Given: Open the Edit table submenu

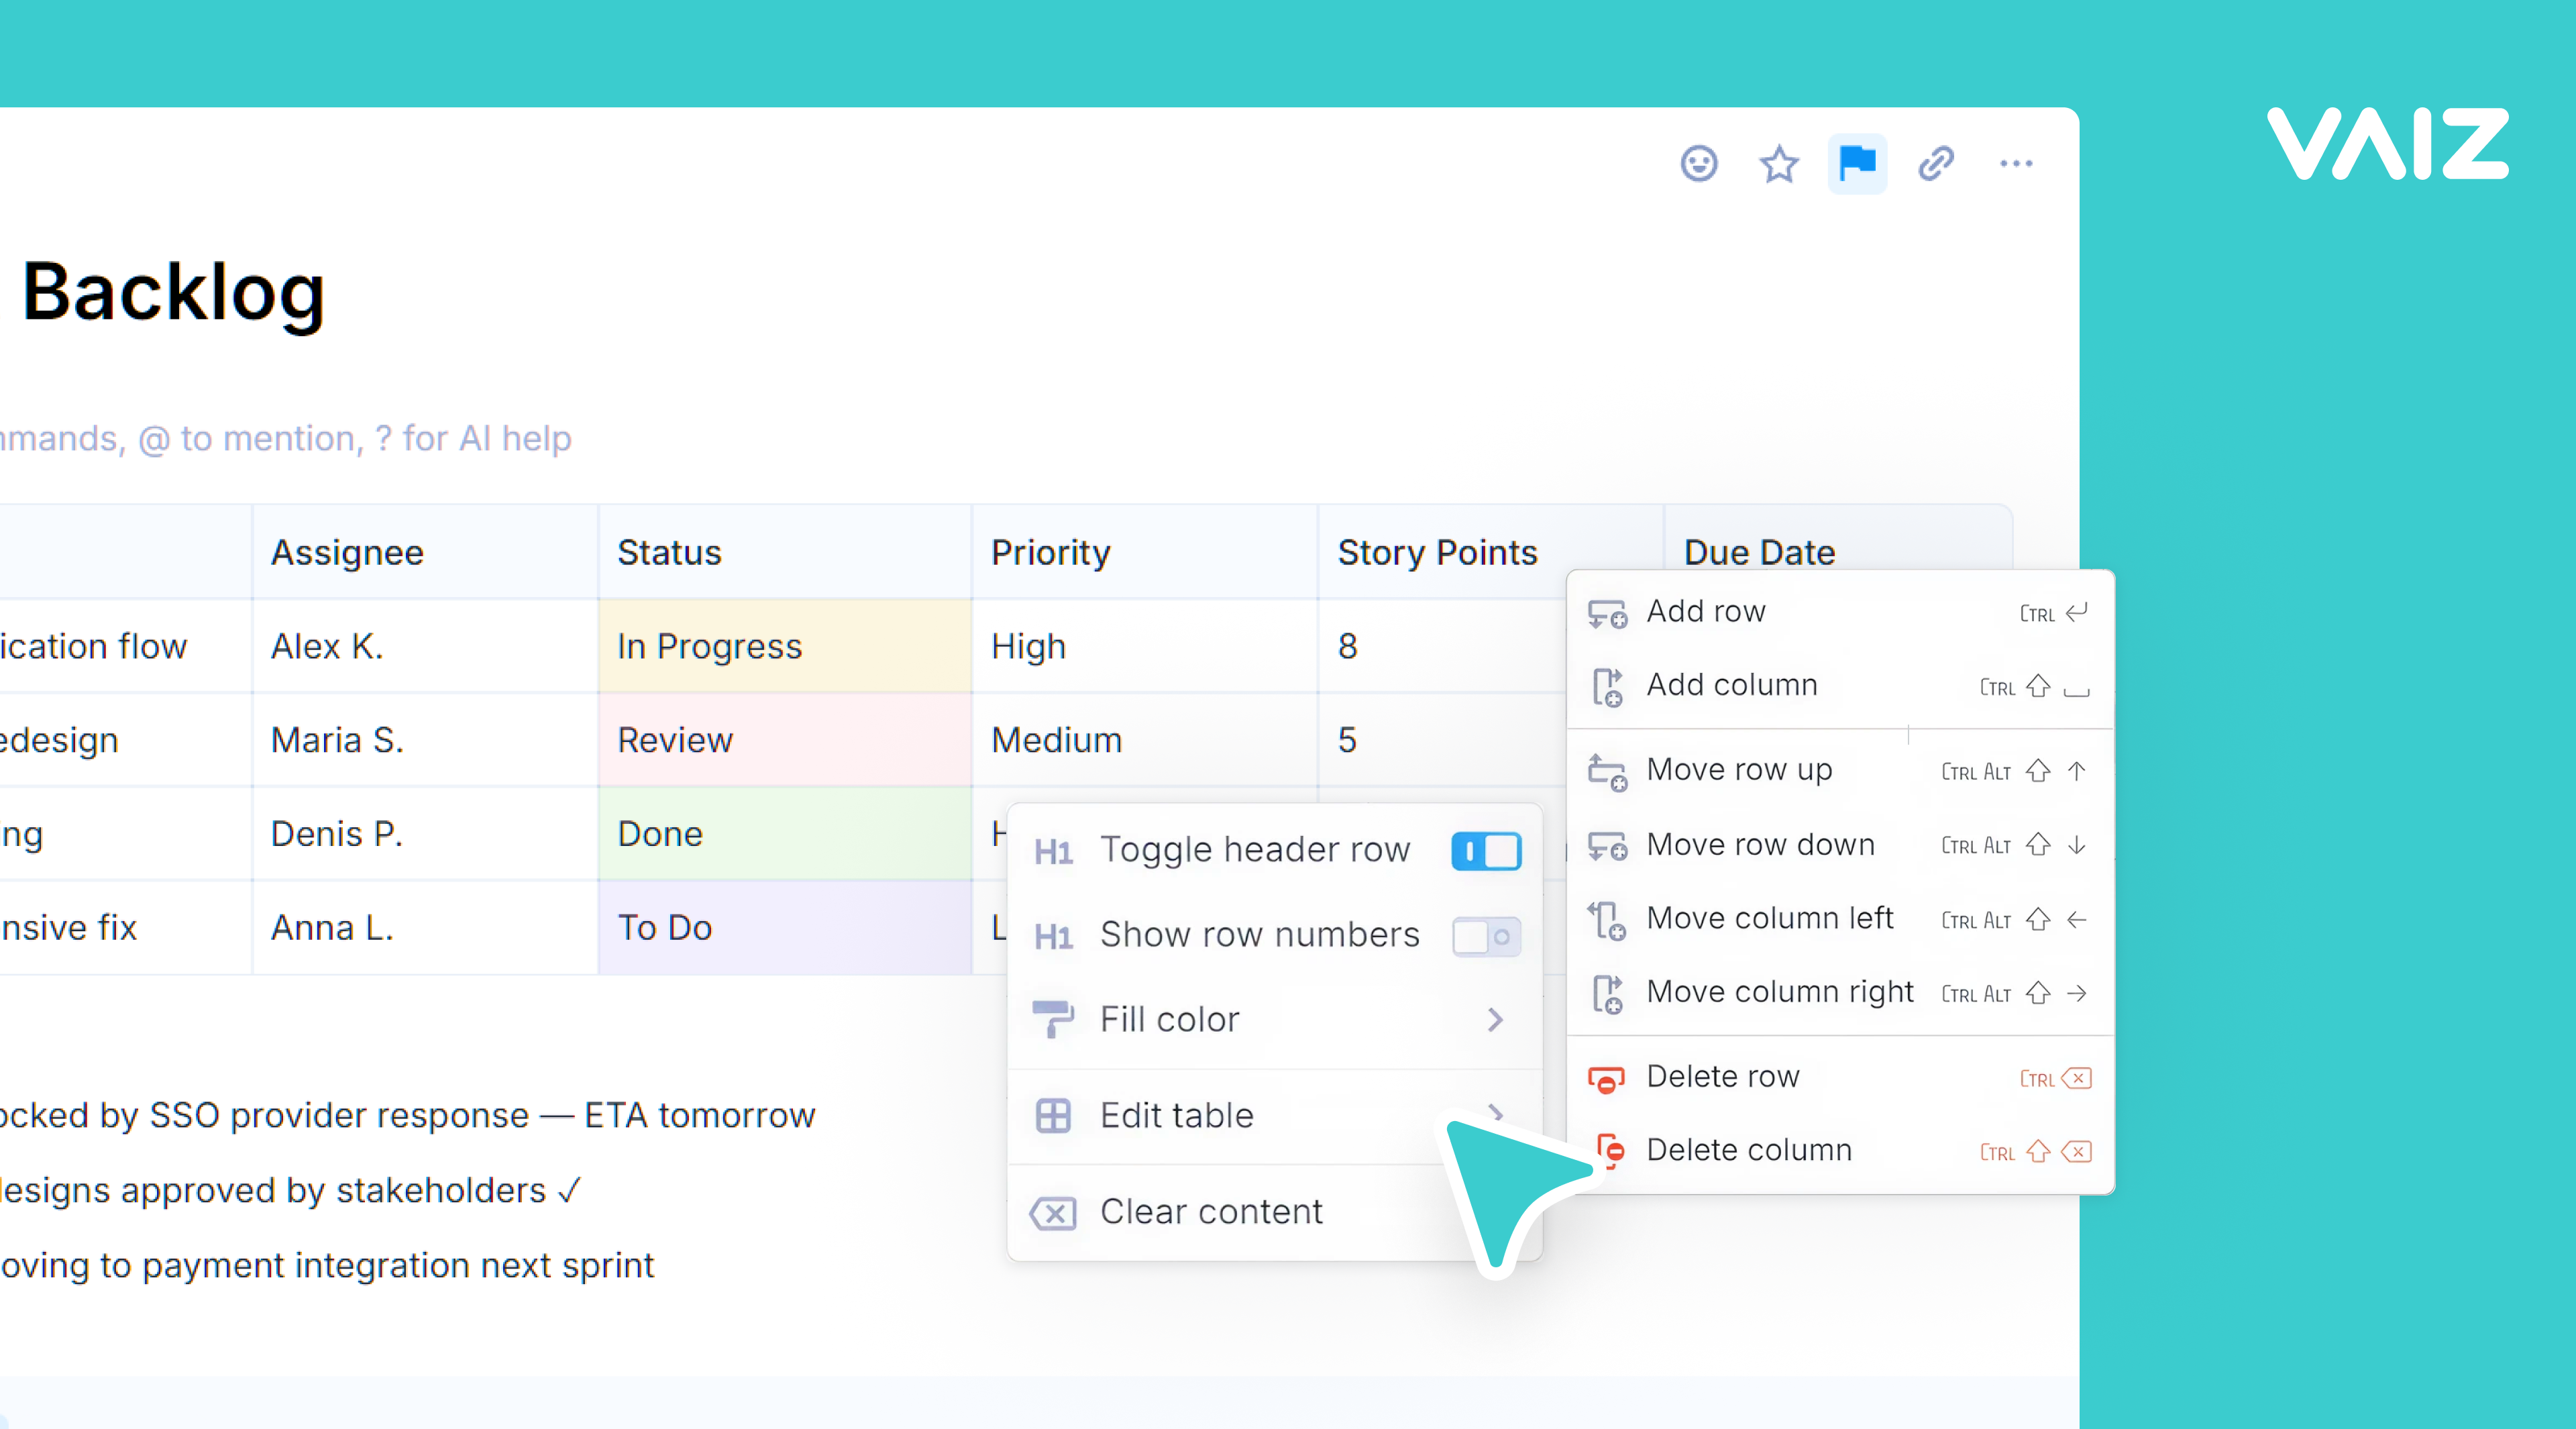Looking at the screenshot, I should (x=1176, y=1115).
